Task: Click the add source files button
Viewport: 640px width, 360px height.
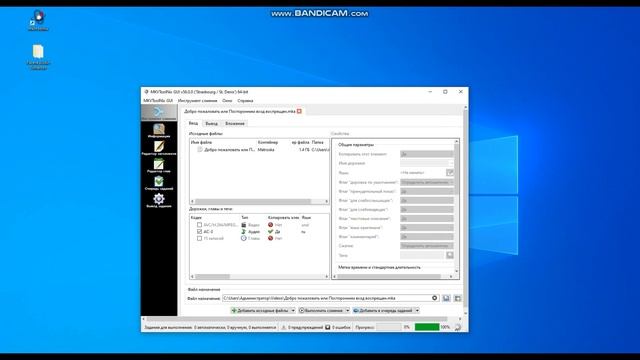Action: [x=260, y=311]
